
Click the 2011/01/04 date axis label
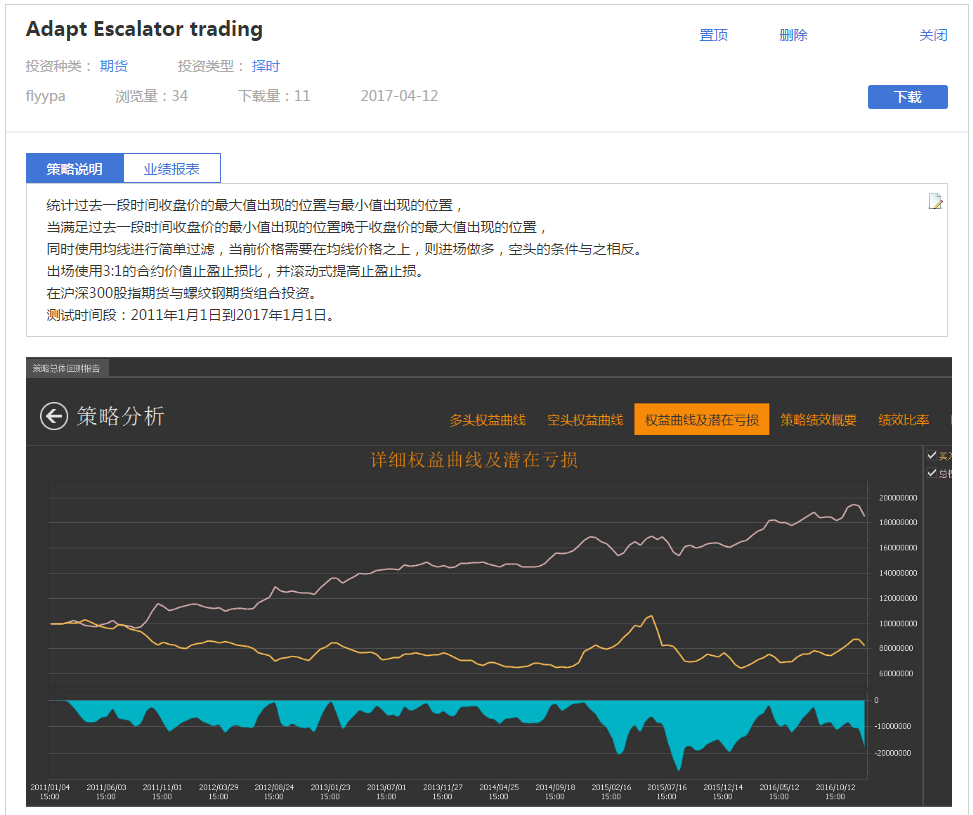click(50, 791)
